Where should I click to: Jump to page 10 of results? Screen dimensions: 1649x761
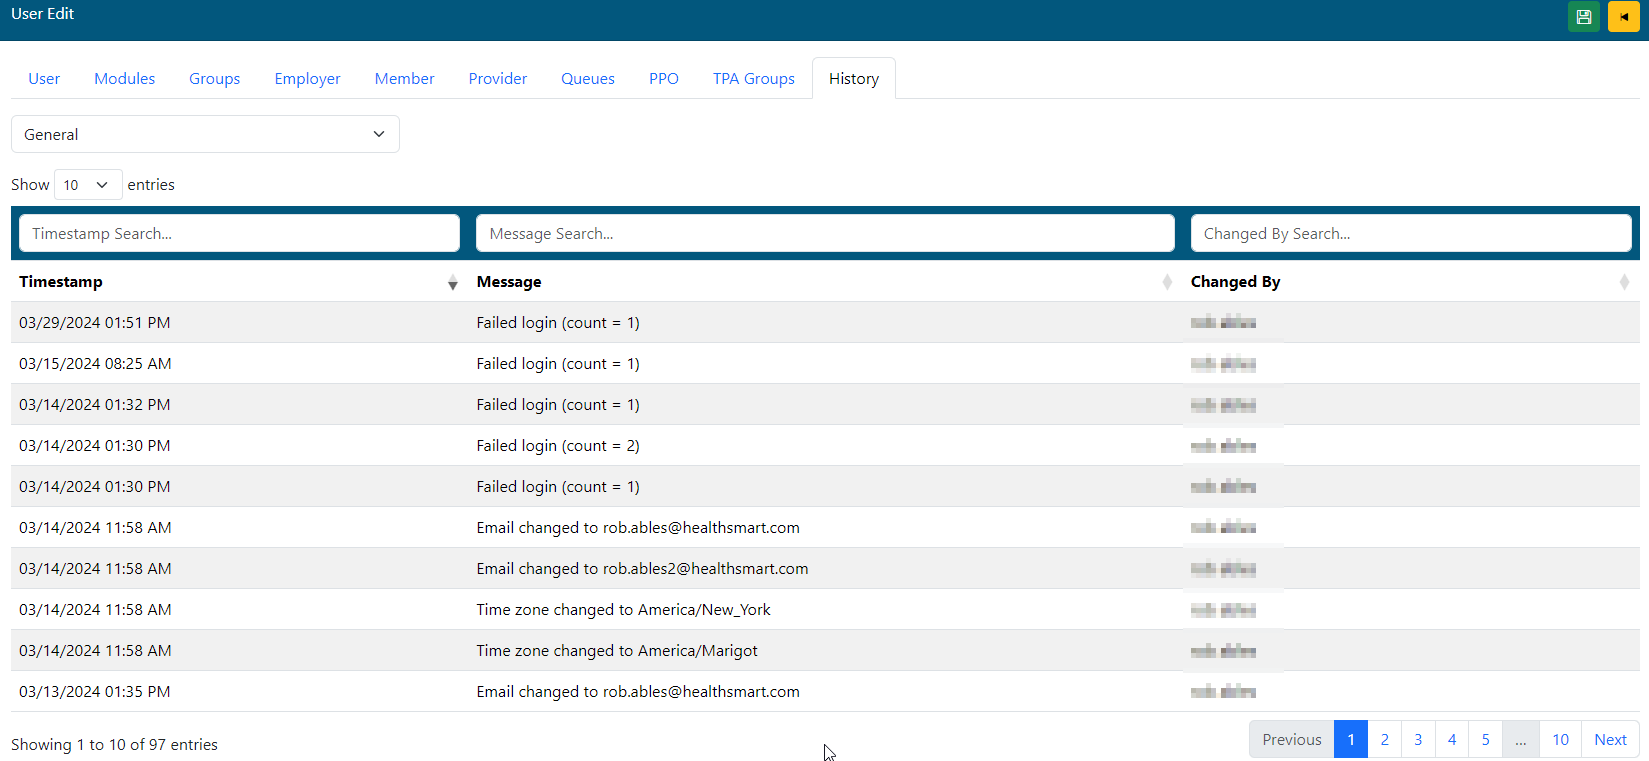[x=1560, y=740]
